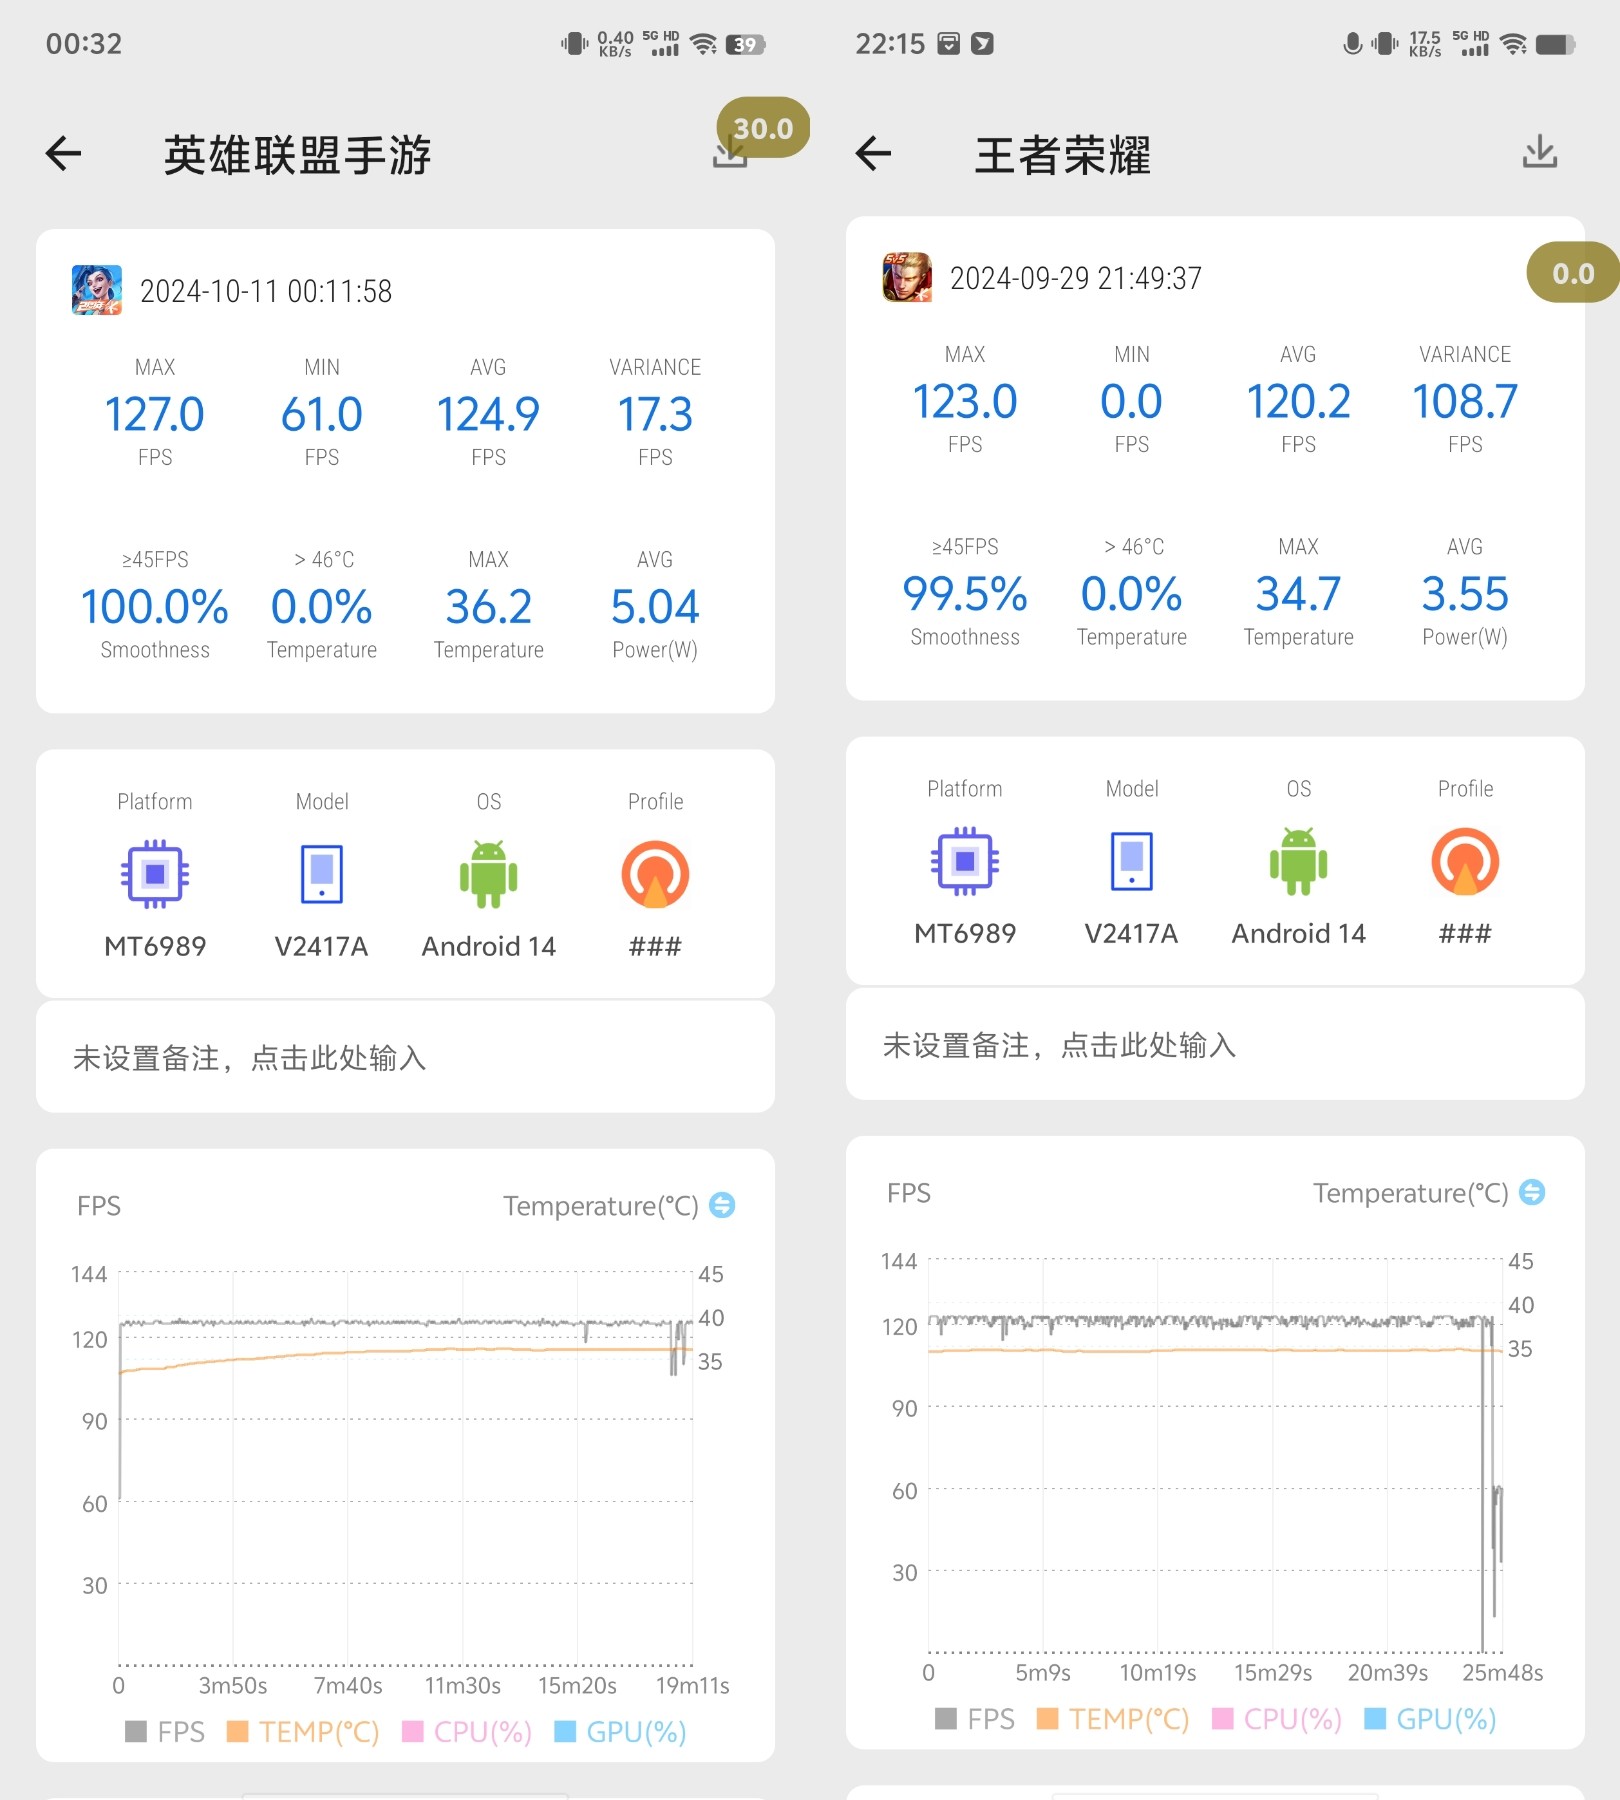Tap 127.0 MAX FPS value
Image resolution: width=1620 pixels, height=1800 pixels.
point(155,414)
